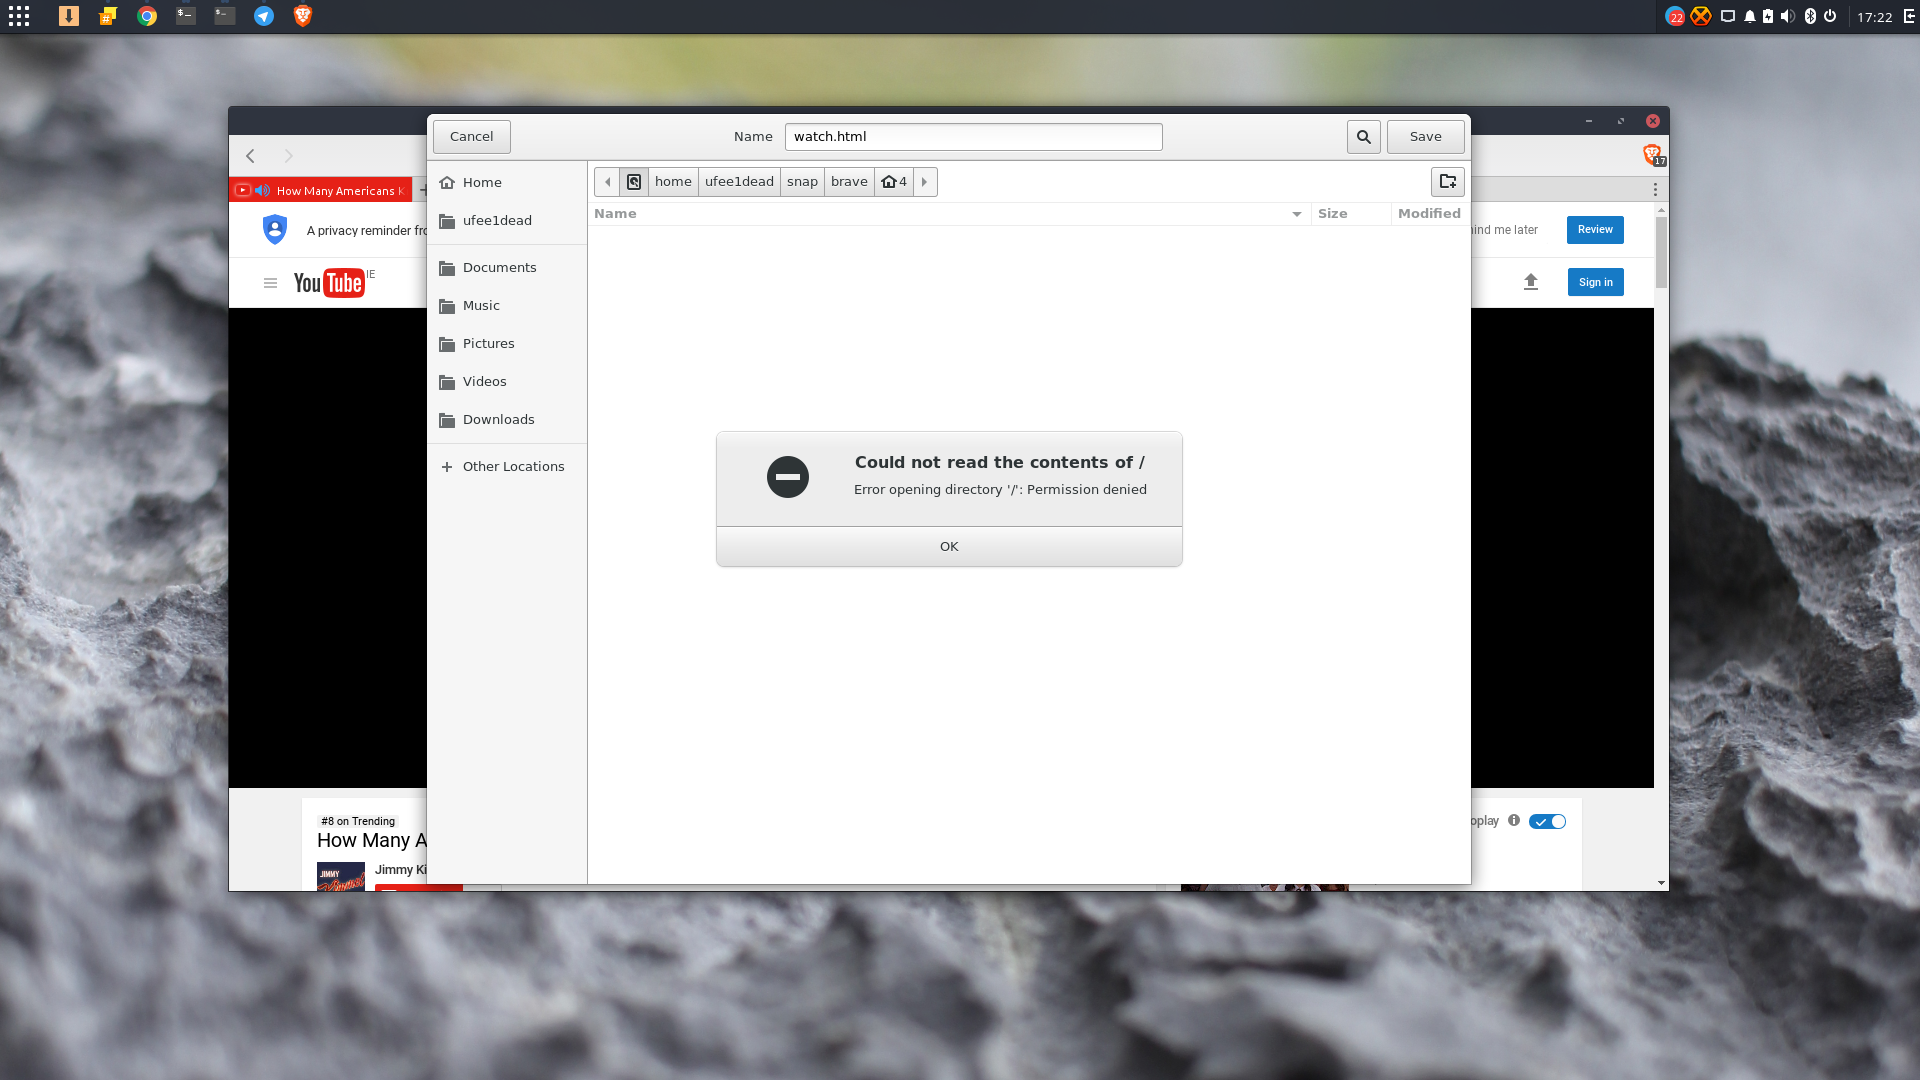Open Other Locations in the sidebar

click(x=507, y=467)
